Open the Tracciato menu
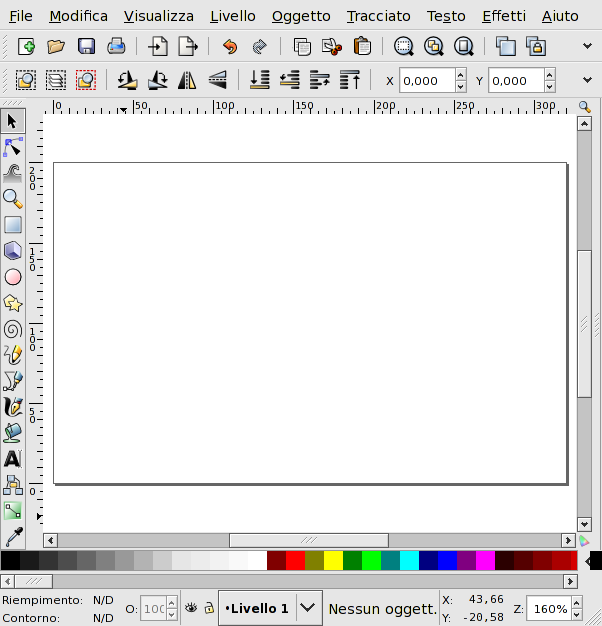Screen dimensions: 602x626 coord(378,16)
